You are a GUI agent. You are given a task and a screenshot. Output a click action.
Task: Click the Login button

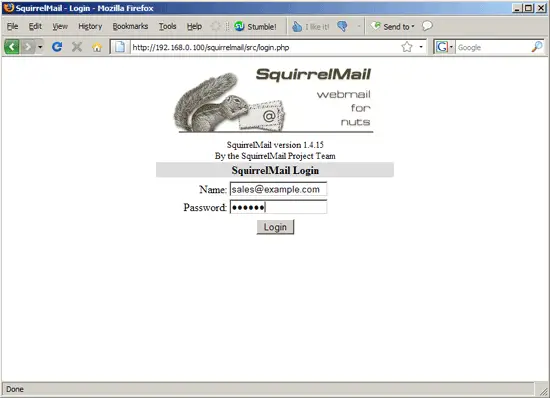(x=275, y=227)
